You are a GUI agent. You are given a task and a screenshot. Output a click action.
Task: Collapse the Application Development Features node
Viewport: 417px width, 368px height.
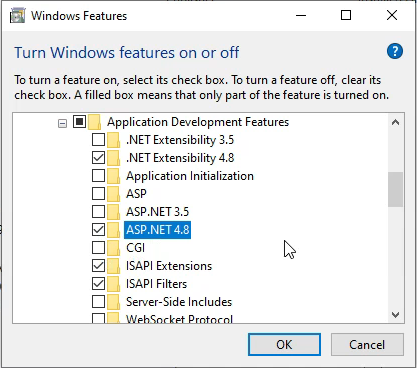(x=62, y=124)
